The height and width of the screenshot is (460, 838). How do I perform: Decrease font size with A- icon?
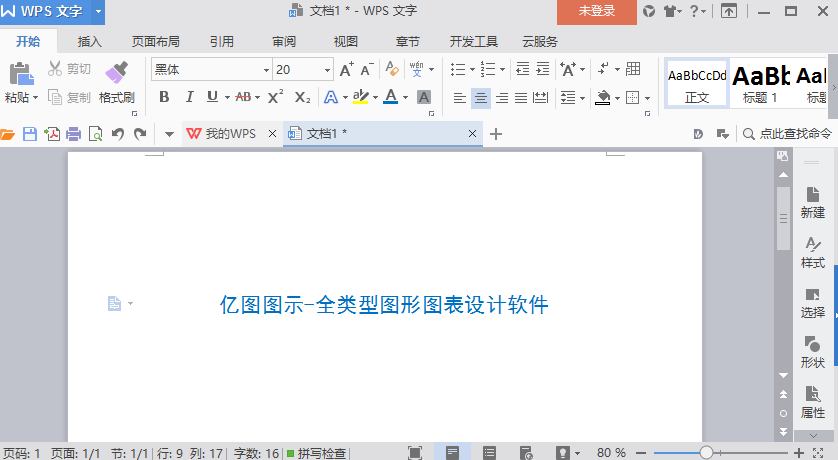click(367, 69)
